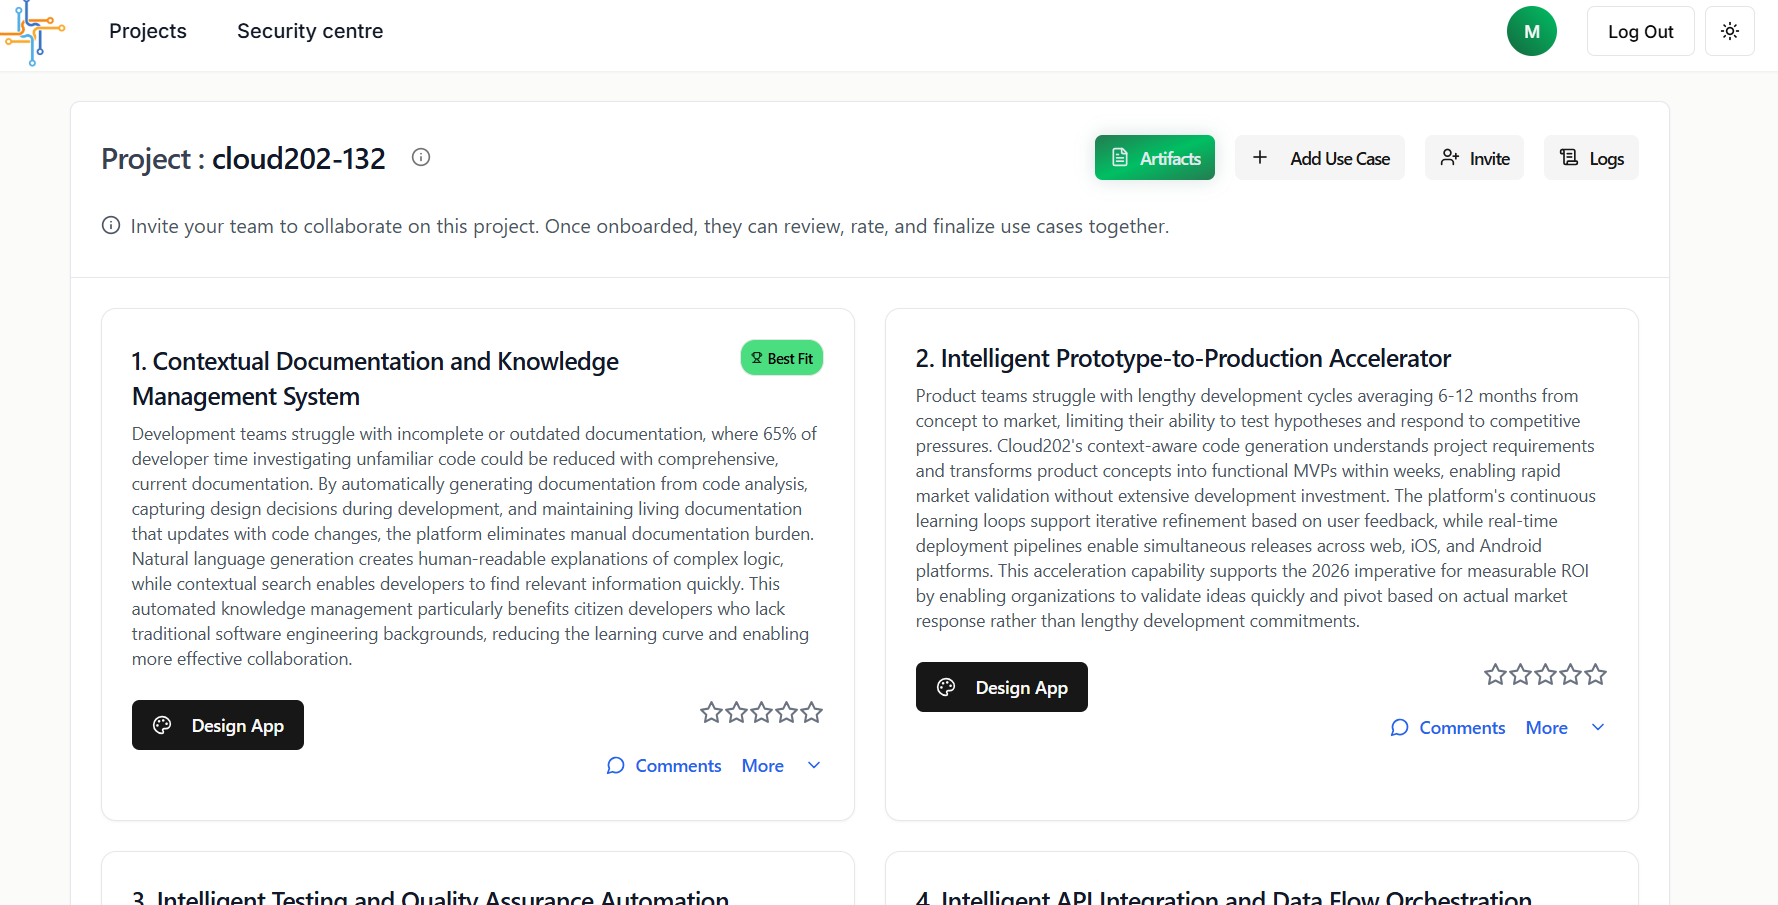Viewport: 1778px width, 905px height.
Task: Click Add Use Case button
Action: tap(1319, 158)
